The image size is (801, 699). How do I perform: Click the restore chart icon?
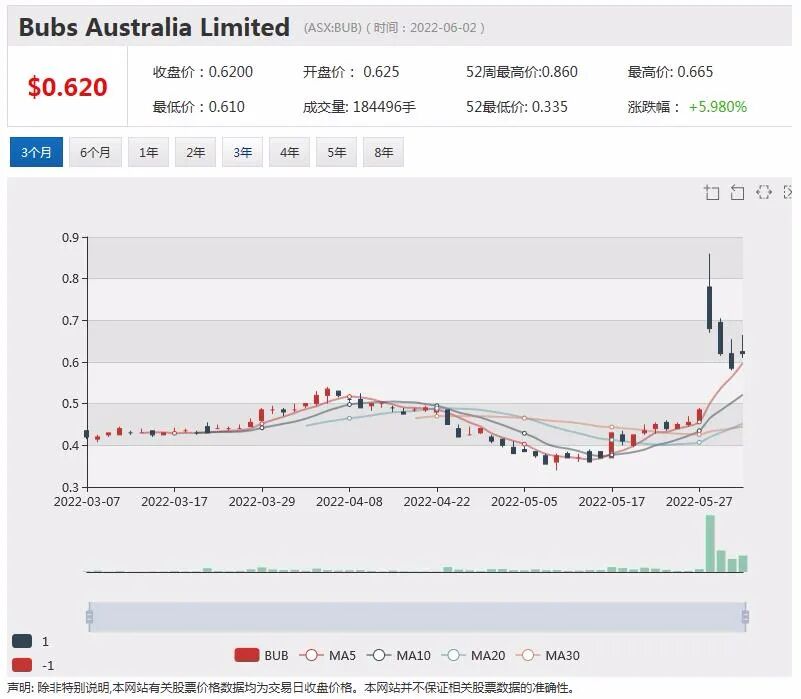pyautogui.click(x=764, y=192)
